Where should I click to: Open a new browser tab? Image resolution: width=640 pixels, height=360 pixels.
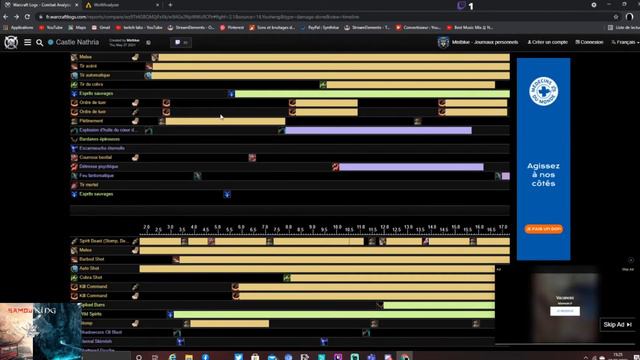click(x=170, y=5)
